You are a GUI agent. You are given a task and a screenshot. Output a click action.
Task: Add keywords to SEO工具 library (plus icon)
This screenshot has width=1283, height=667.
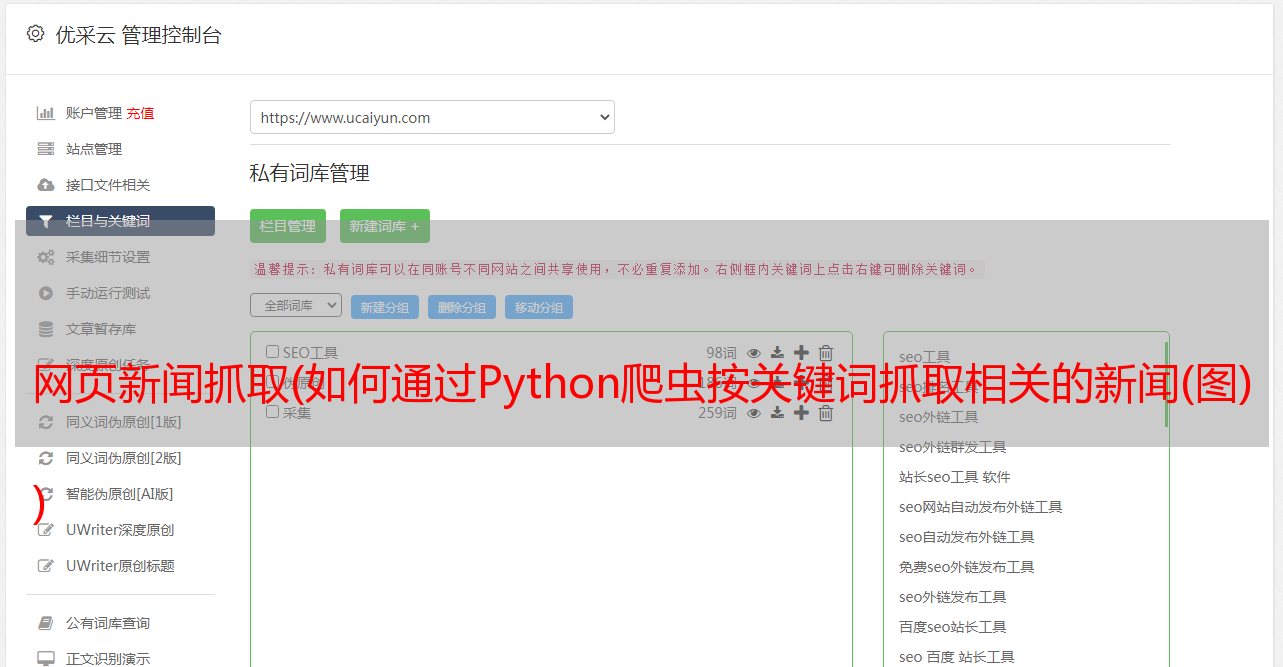pos(801,353)
